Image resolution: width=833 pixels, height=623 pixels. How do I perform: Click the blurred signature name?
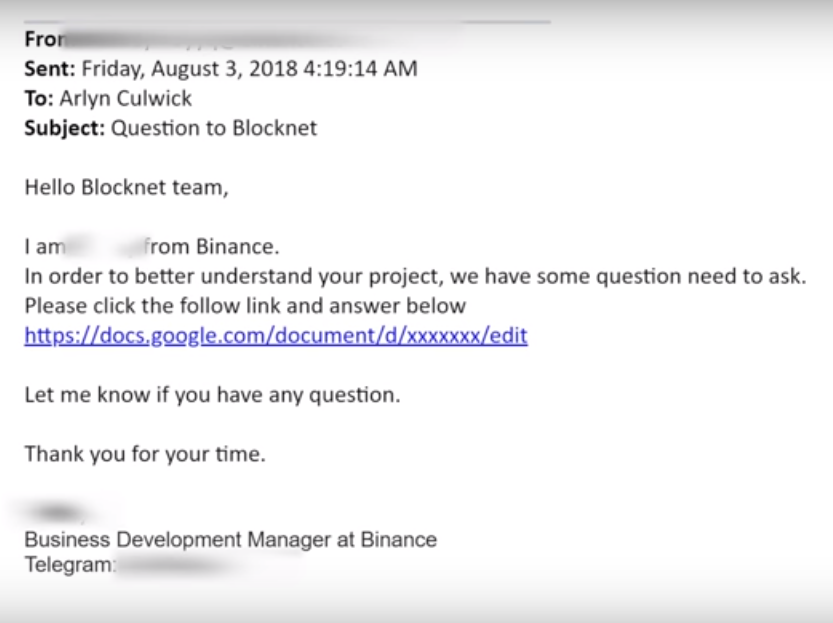click(57, 513)
